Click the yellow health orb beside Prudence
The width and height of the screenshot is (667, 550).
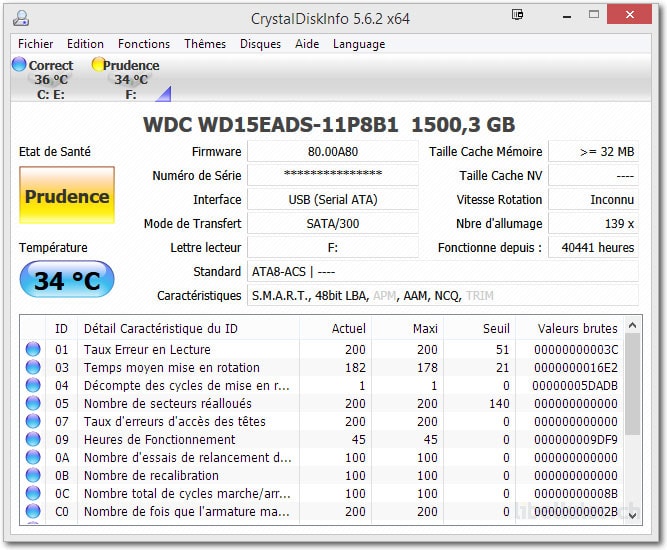pos(98,65)
